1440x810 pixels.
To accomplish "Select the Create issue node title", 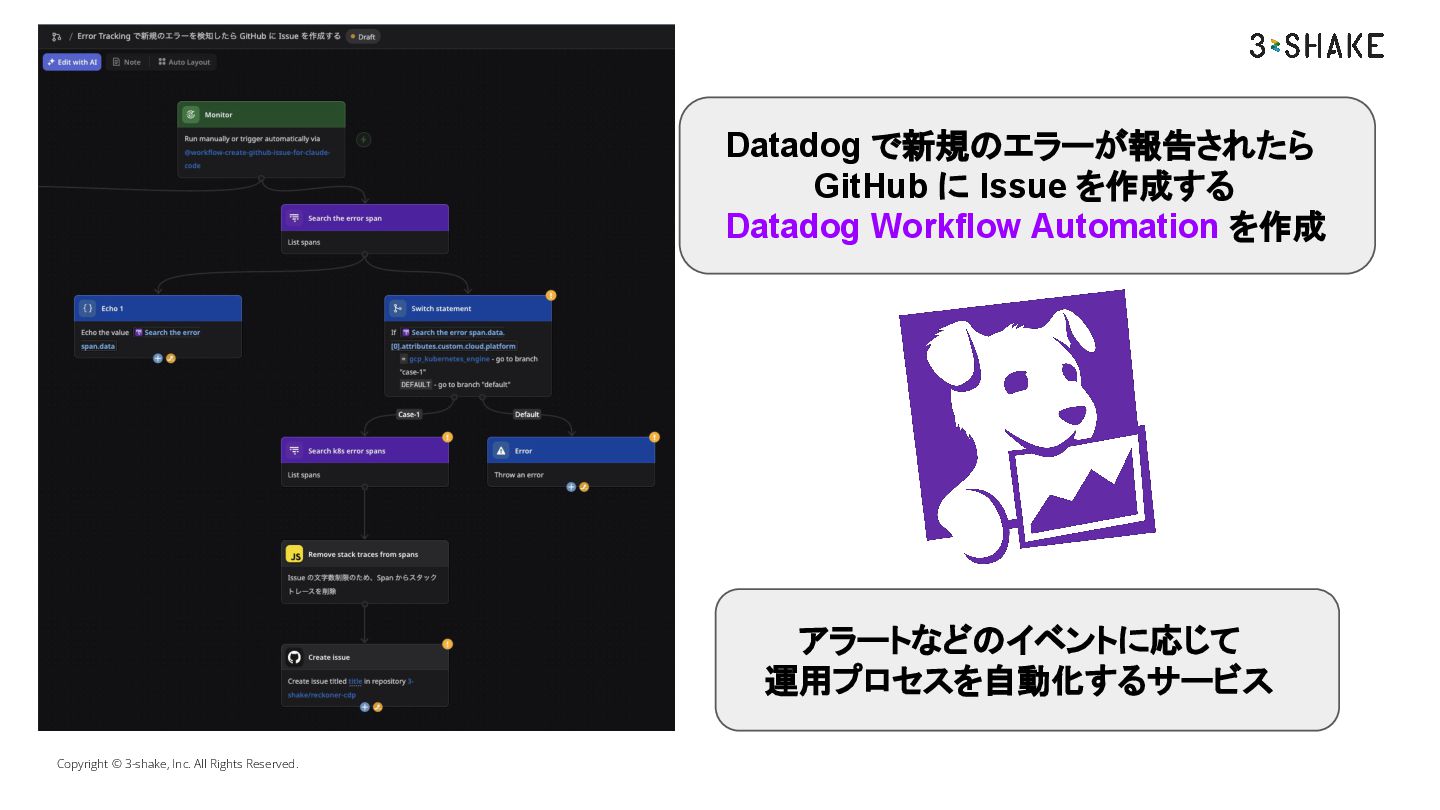I will (x=329, y=658).
